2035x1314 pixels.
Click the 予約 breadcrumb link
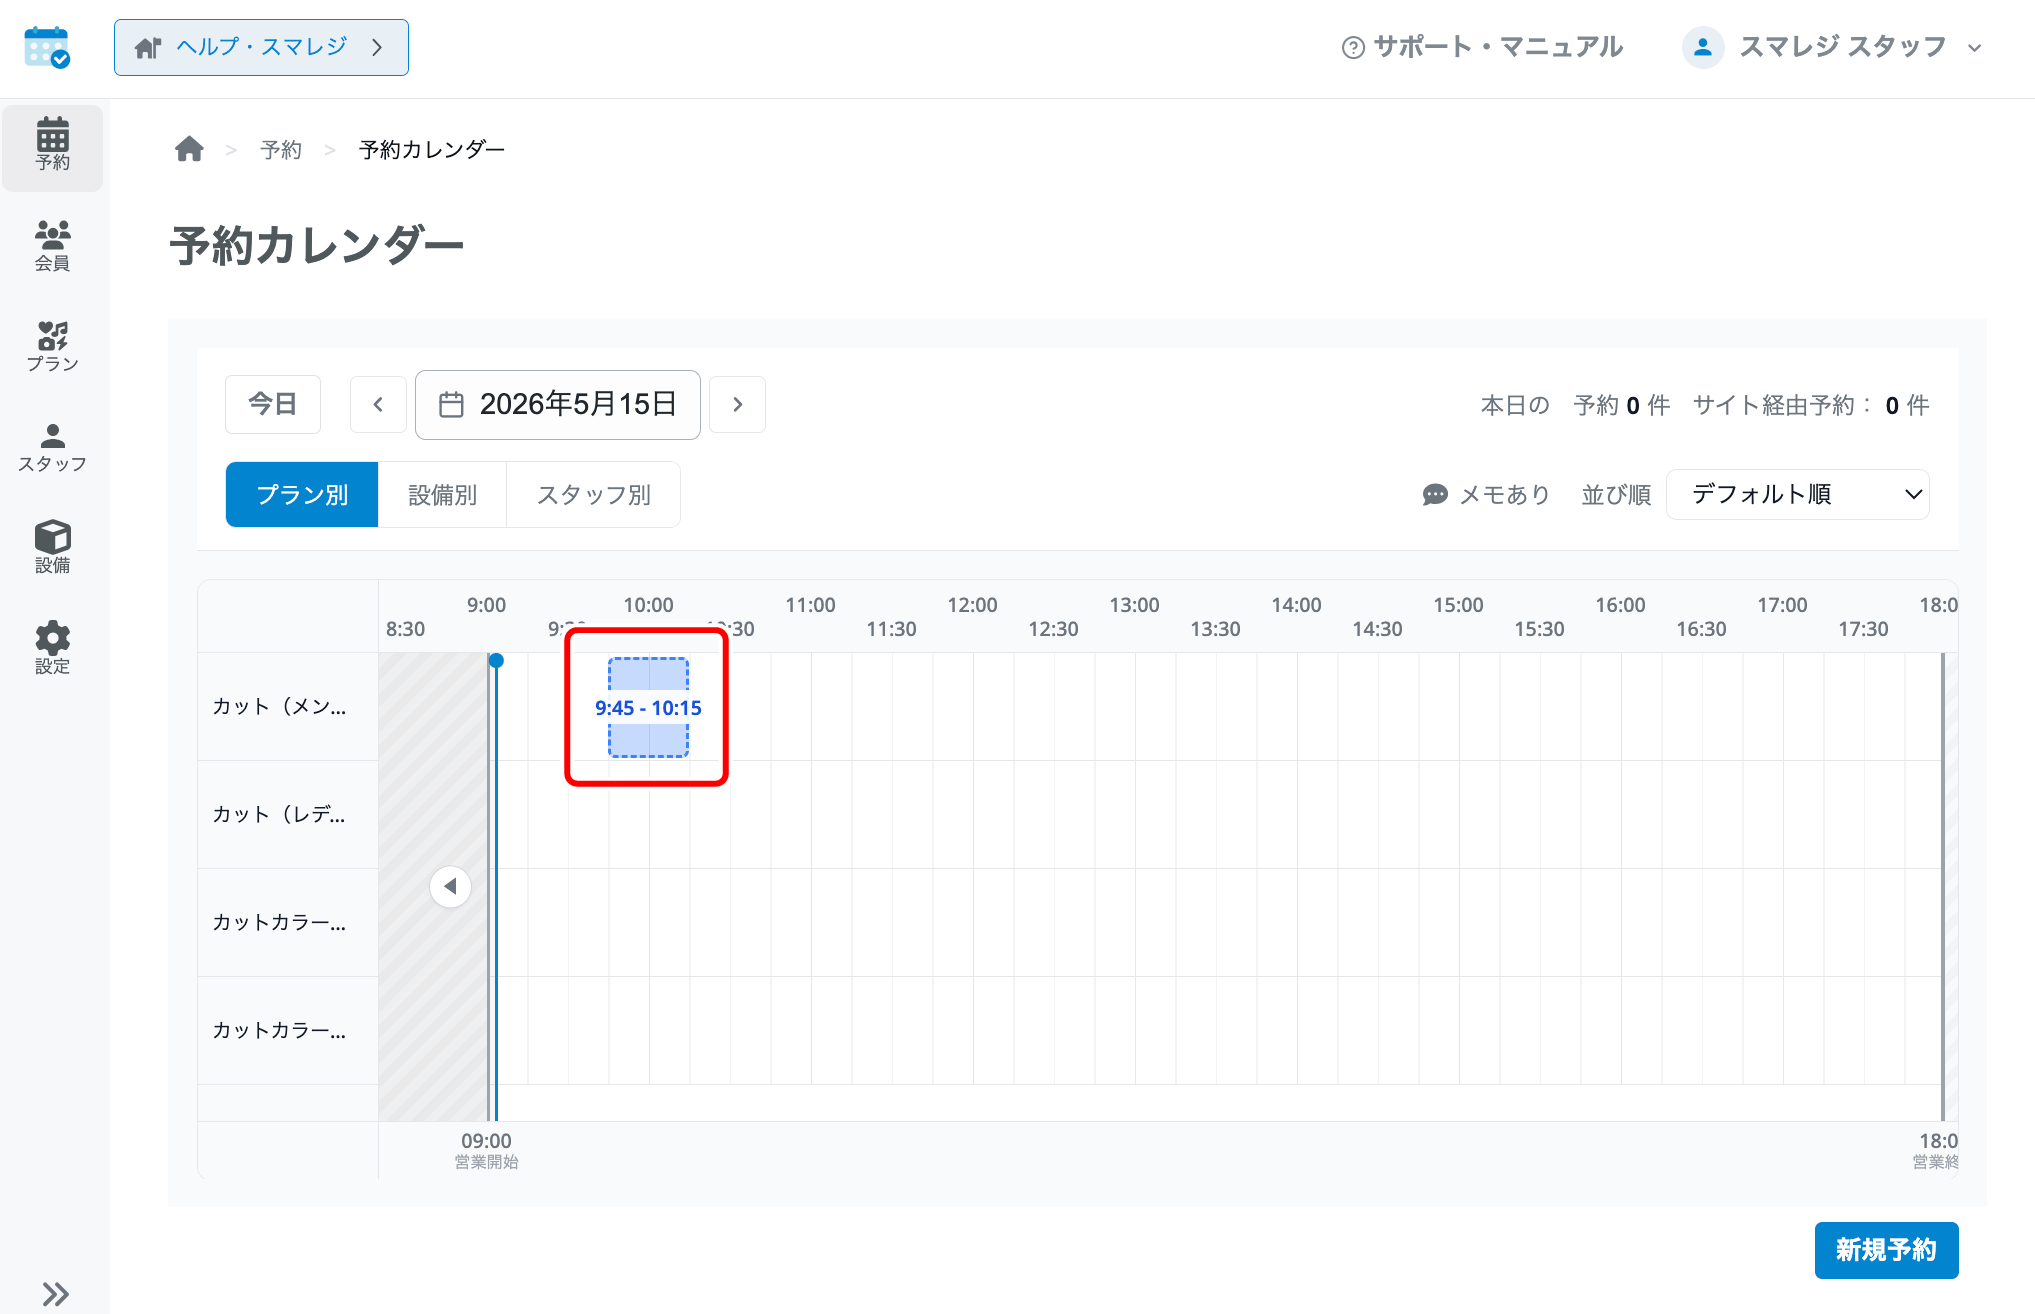point(281,150)
